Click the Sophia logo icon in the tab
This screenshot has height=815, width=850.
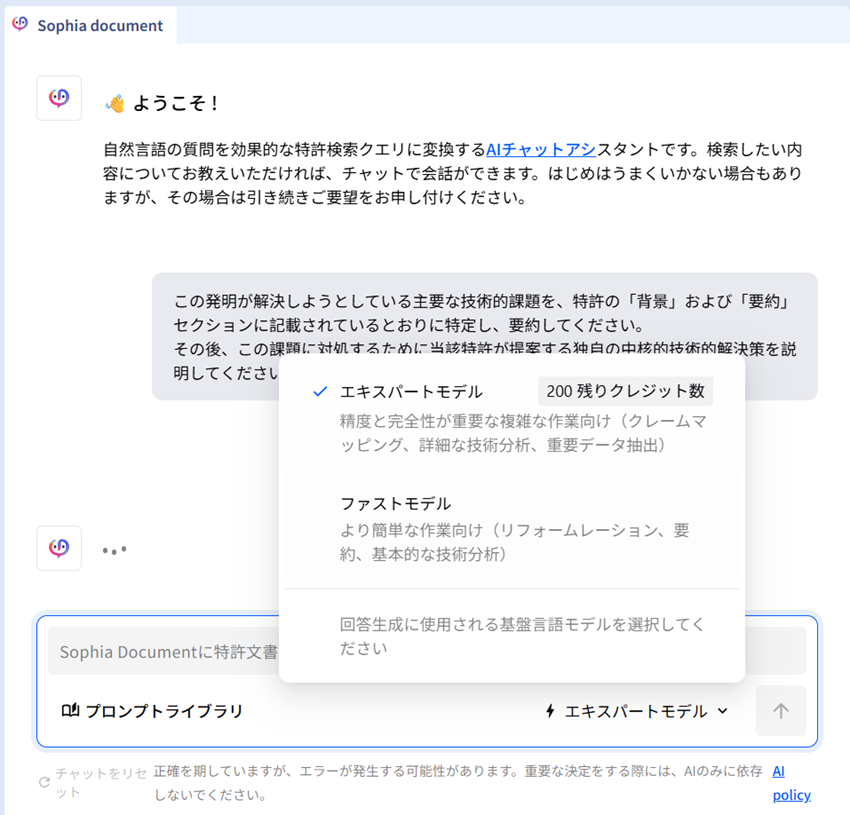click(x=20, y=24)
